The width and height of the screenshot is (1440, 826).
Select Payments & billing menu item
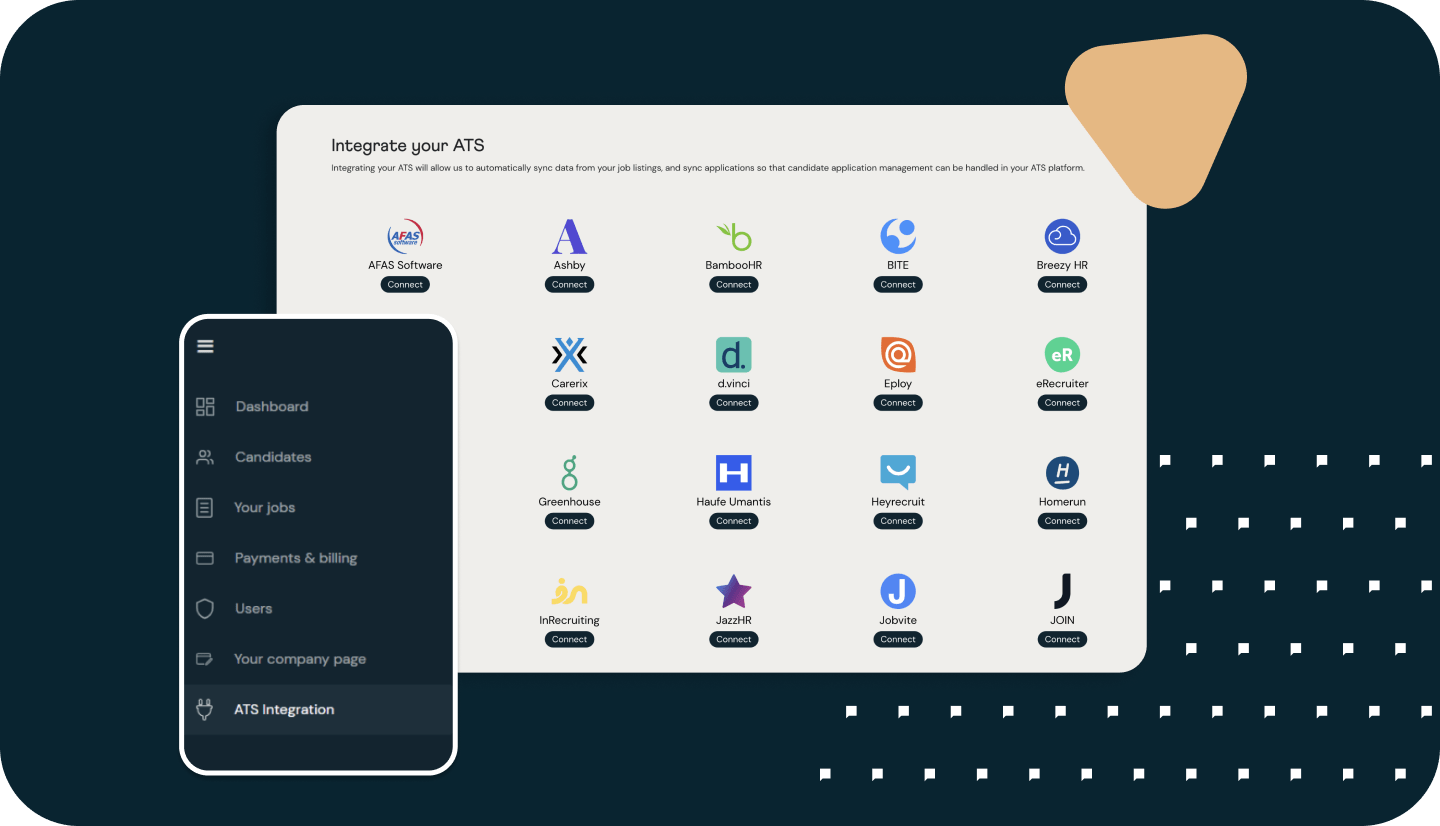[x=320, y=558]
